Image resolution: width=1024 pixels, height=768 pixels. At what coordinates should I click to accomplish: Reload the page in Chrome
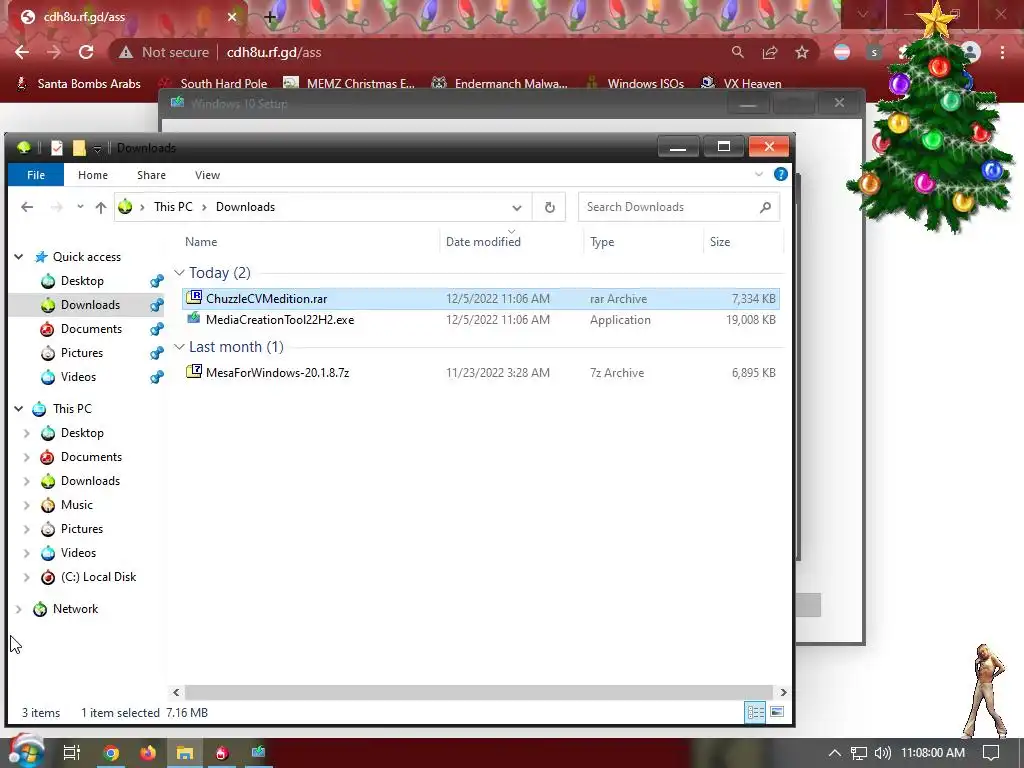tap(86, 52)
